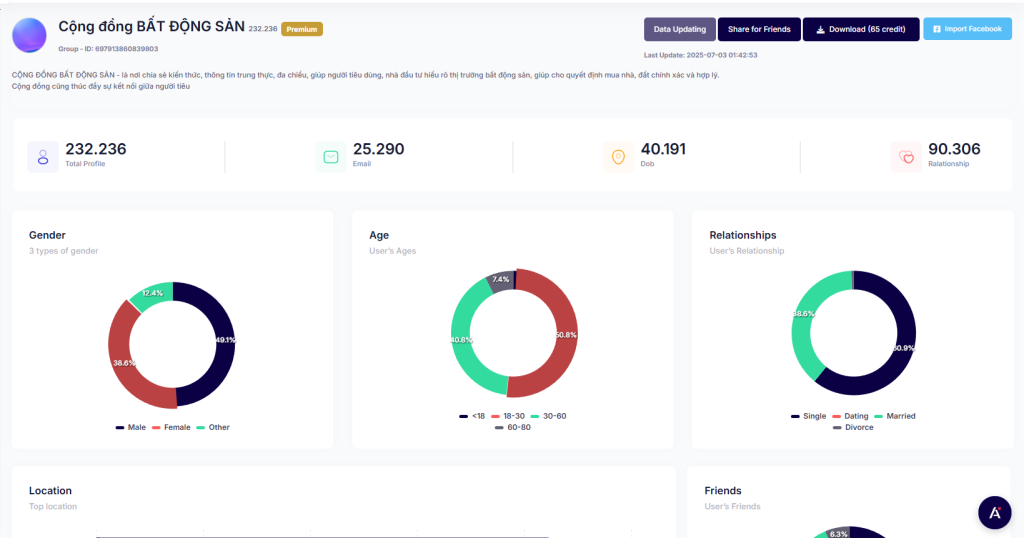Click the Premium badge
Screen dimensions: 1024x538
click(302, 29)
